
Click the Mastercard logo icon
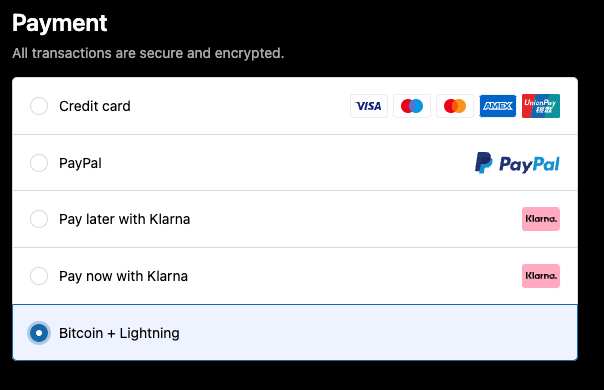pos(455,106)
